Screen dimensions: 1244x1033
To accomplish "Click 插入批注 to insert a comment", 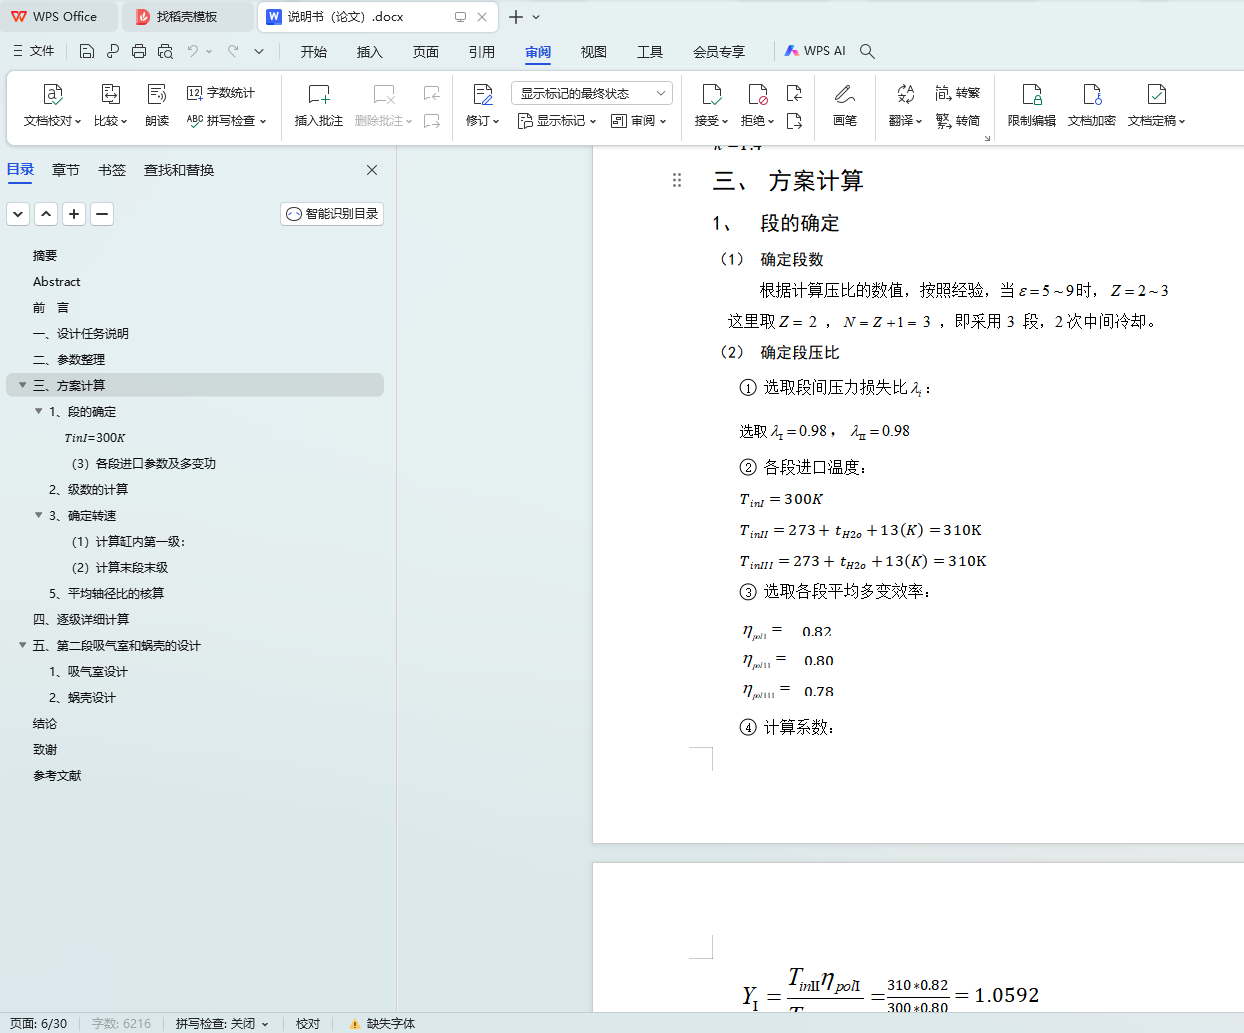I will coord(319,106).
